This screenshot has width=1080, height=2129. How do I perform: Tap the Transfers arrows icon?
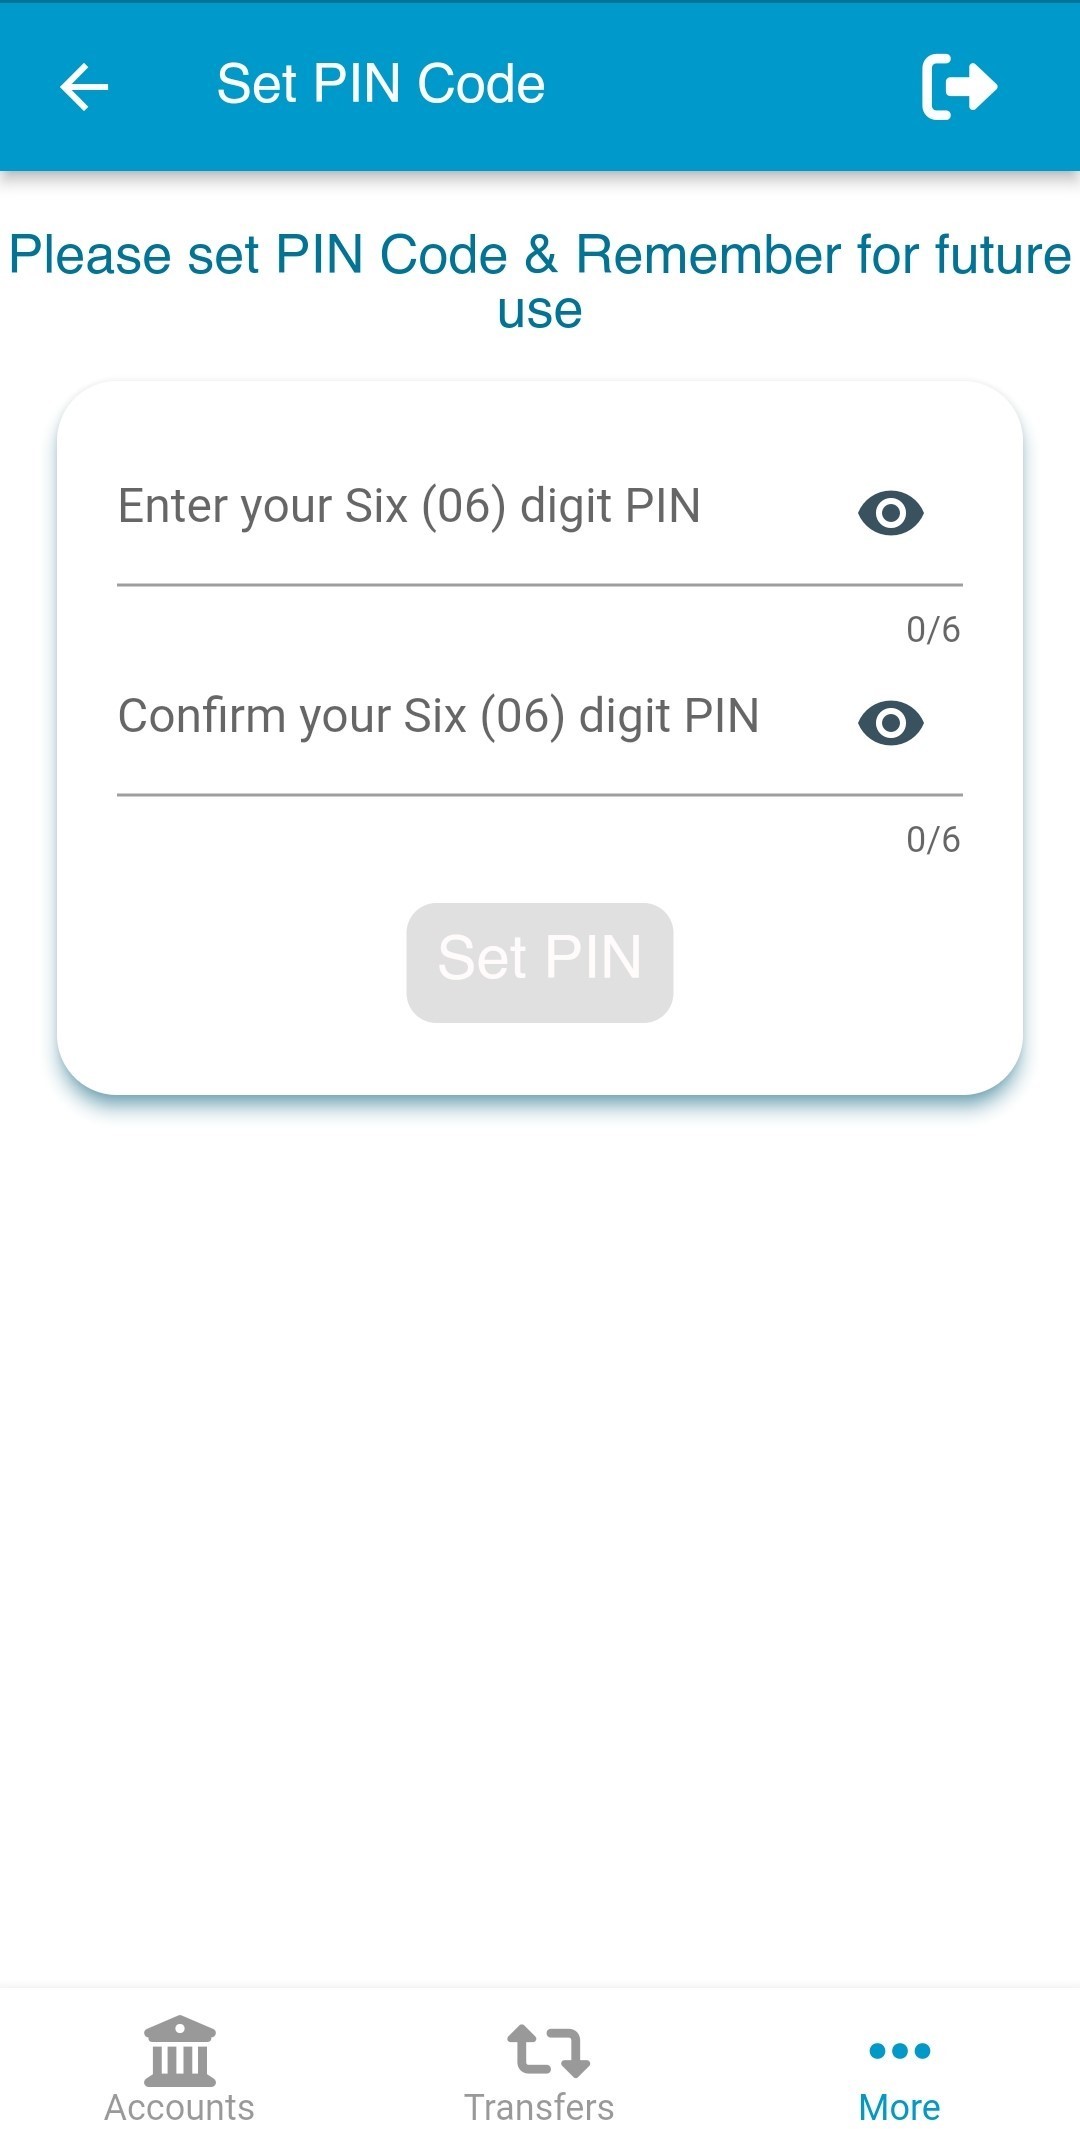click(548, 2049)
